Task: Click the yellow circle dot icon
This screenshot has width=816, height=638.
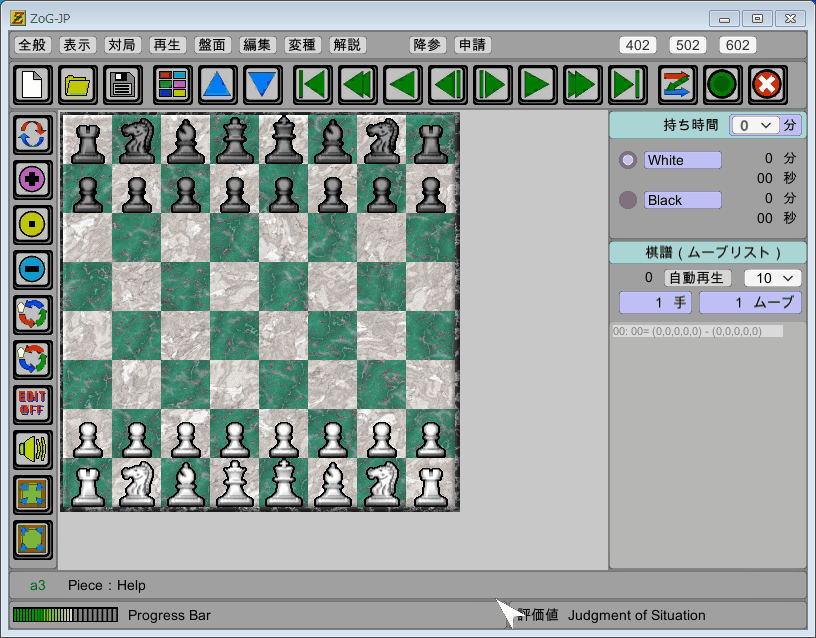Action: [32, 224]
